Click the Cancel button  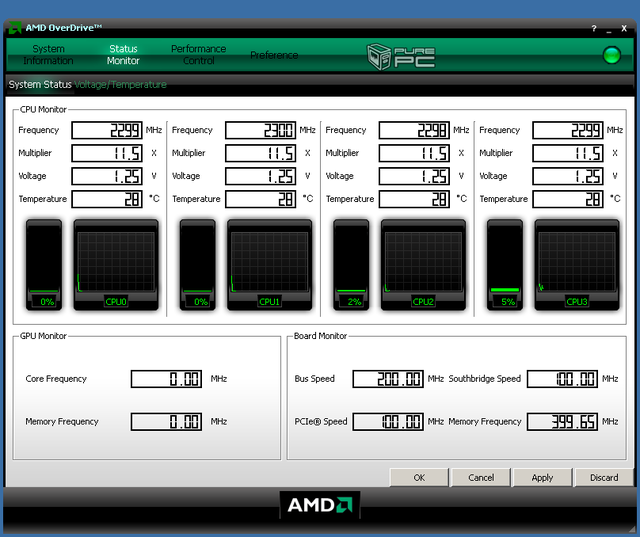coord(481,477)
